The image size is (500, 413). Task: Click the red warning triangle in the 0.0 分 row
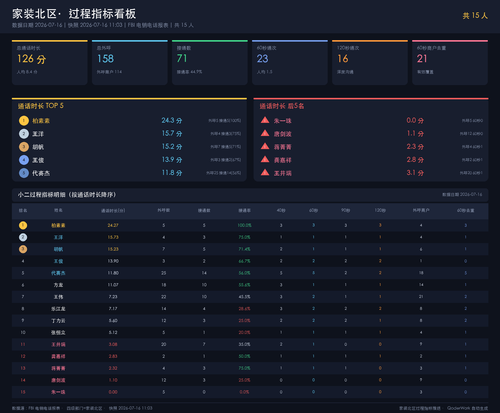[265, 120]
